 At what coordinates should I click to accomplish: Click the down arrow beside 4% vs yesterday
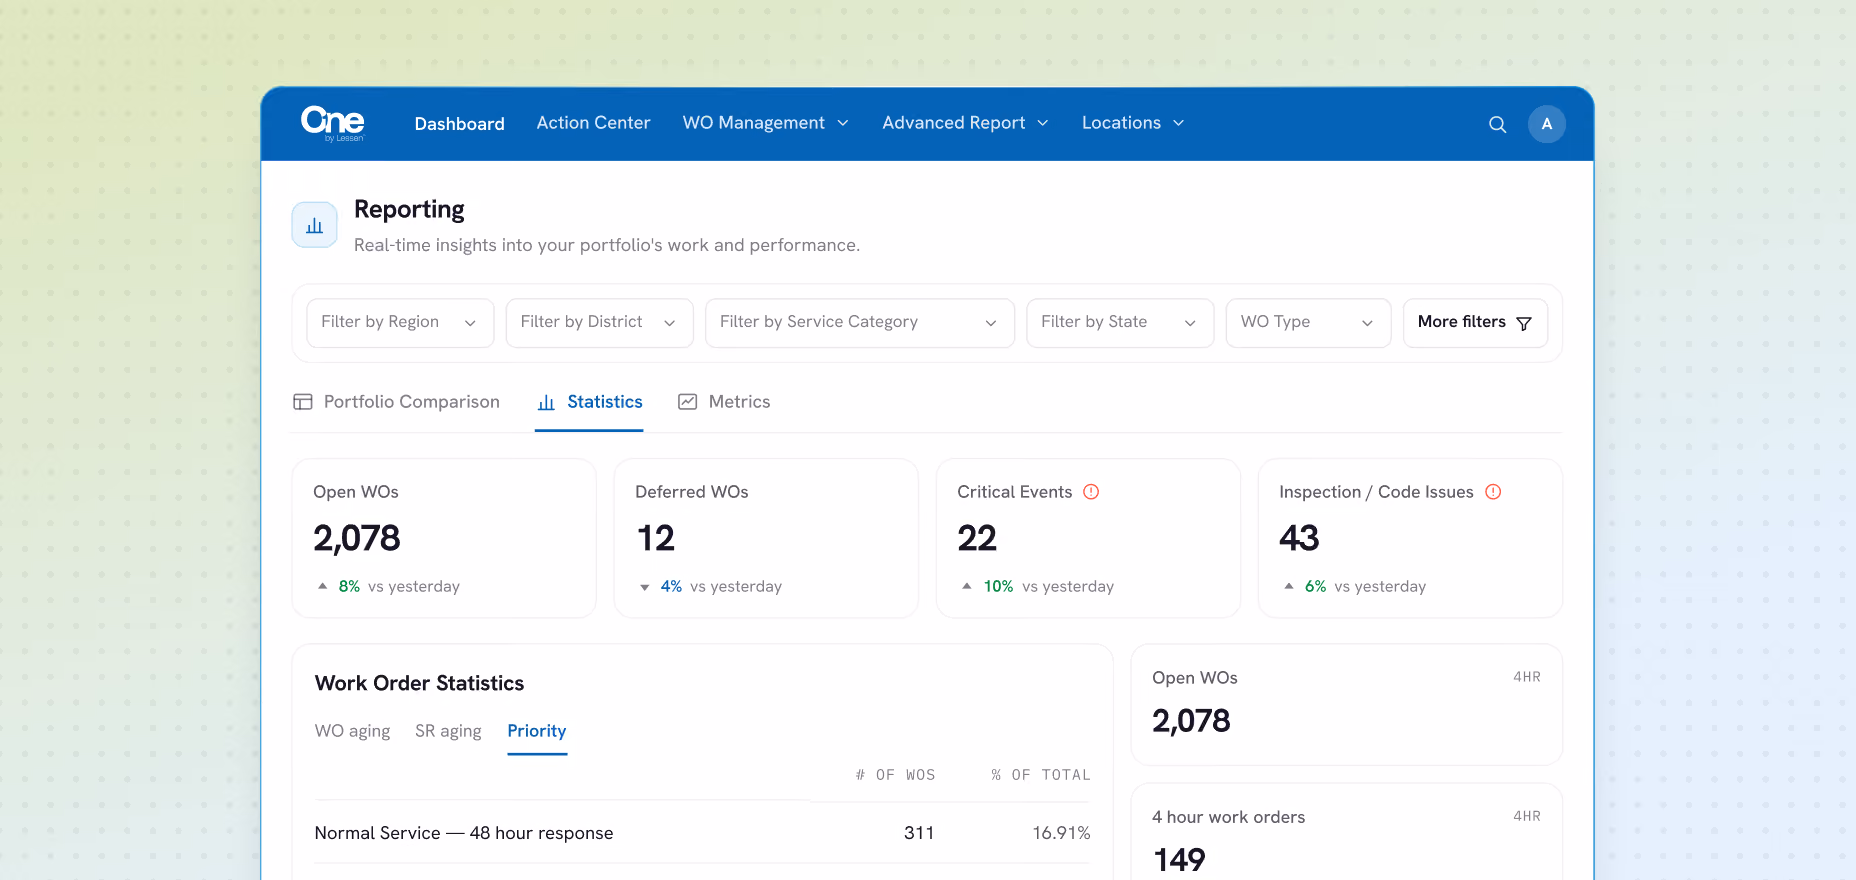click(x=644, y=587)
